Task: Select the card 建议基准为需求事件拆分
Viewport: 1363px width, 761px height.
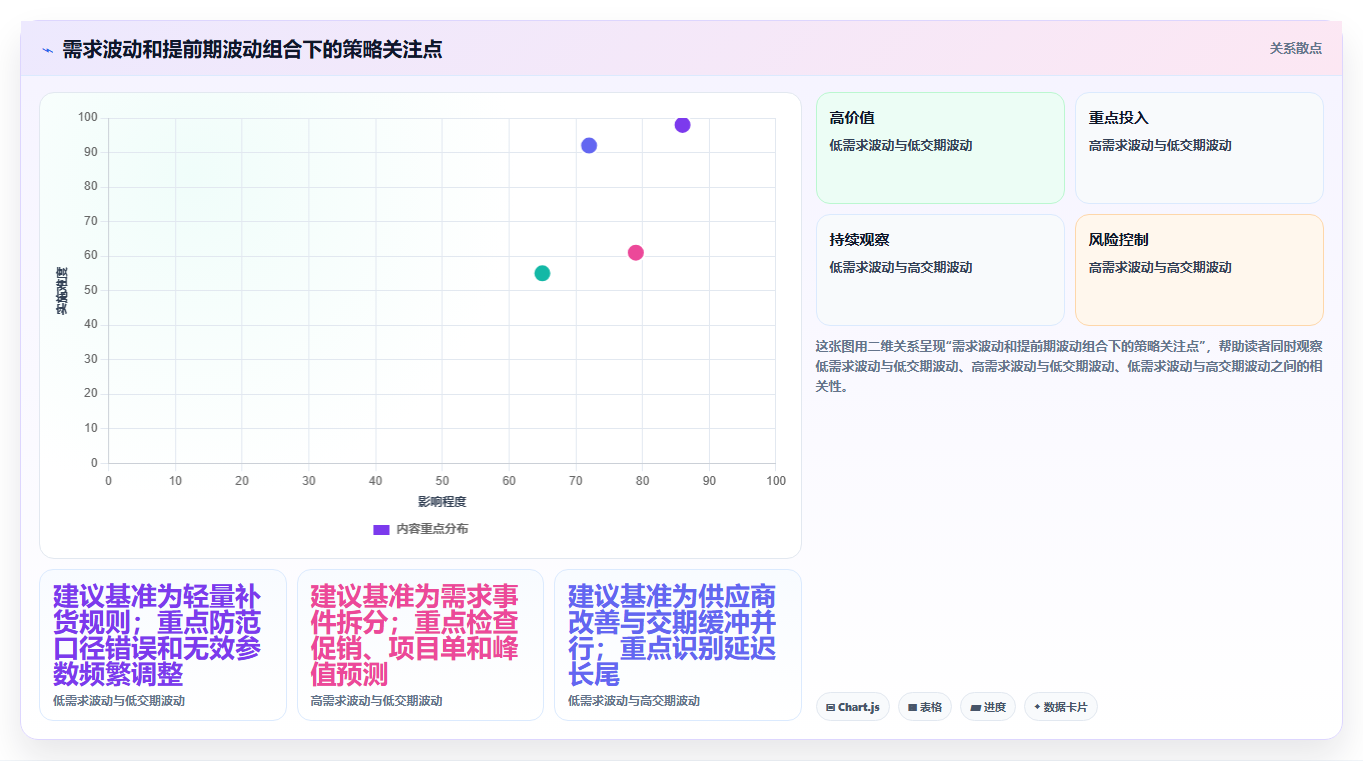Action: coord(420,645)
